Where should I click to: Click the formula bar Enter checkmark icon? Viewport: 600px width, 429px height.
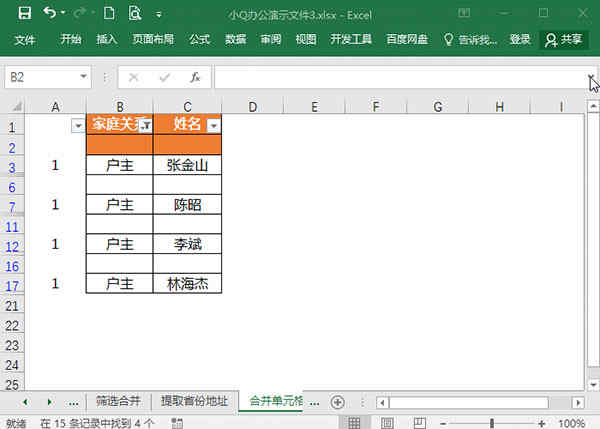(165, 78)
